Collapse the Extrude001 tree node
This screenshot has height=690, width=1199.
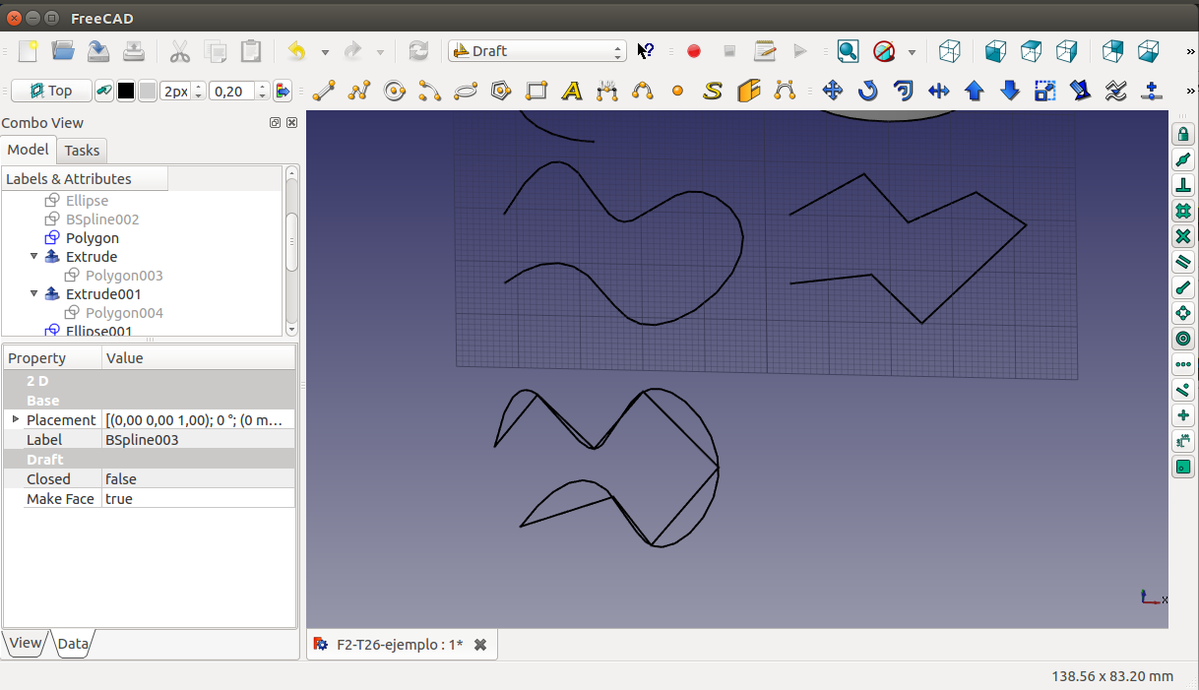click(x=35, y=294)
